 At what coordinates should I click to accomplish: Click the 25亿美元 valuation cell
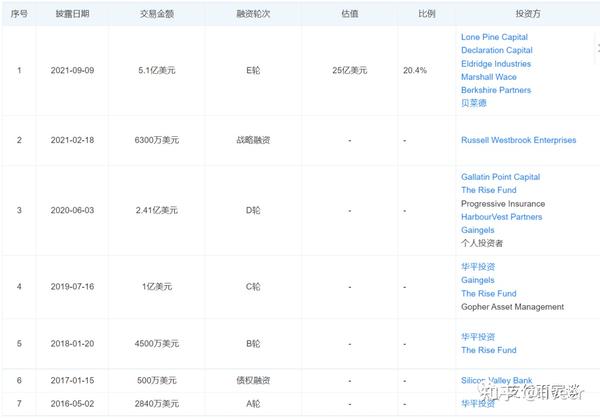[349, 70]
